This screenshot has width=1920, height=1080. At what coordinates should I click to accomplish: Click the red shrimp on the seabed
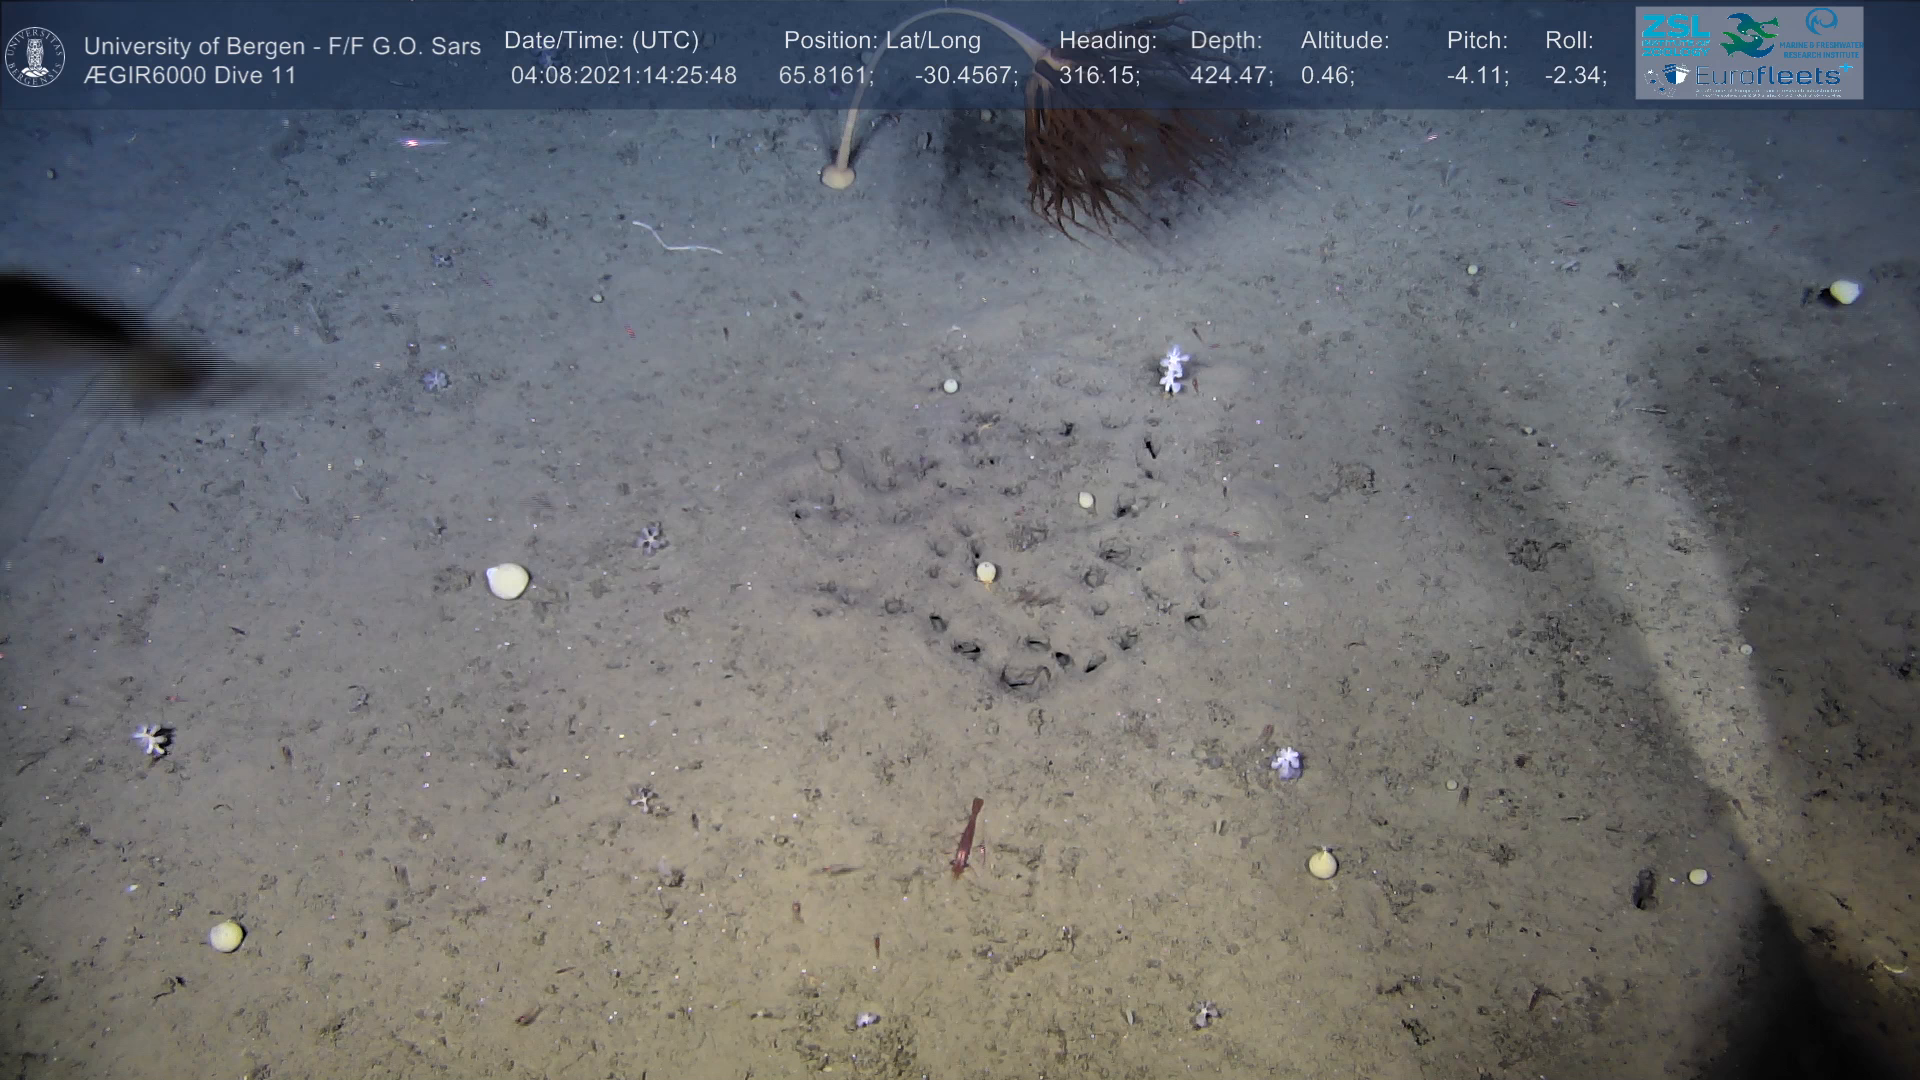[967, 838]
